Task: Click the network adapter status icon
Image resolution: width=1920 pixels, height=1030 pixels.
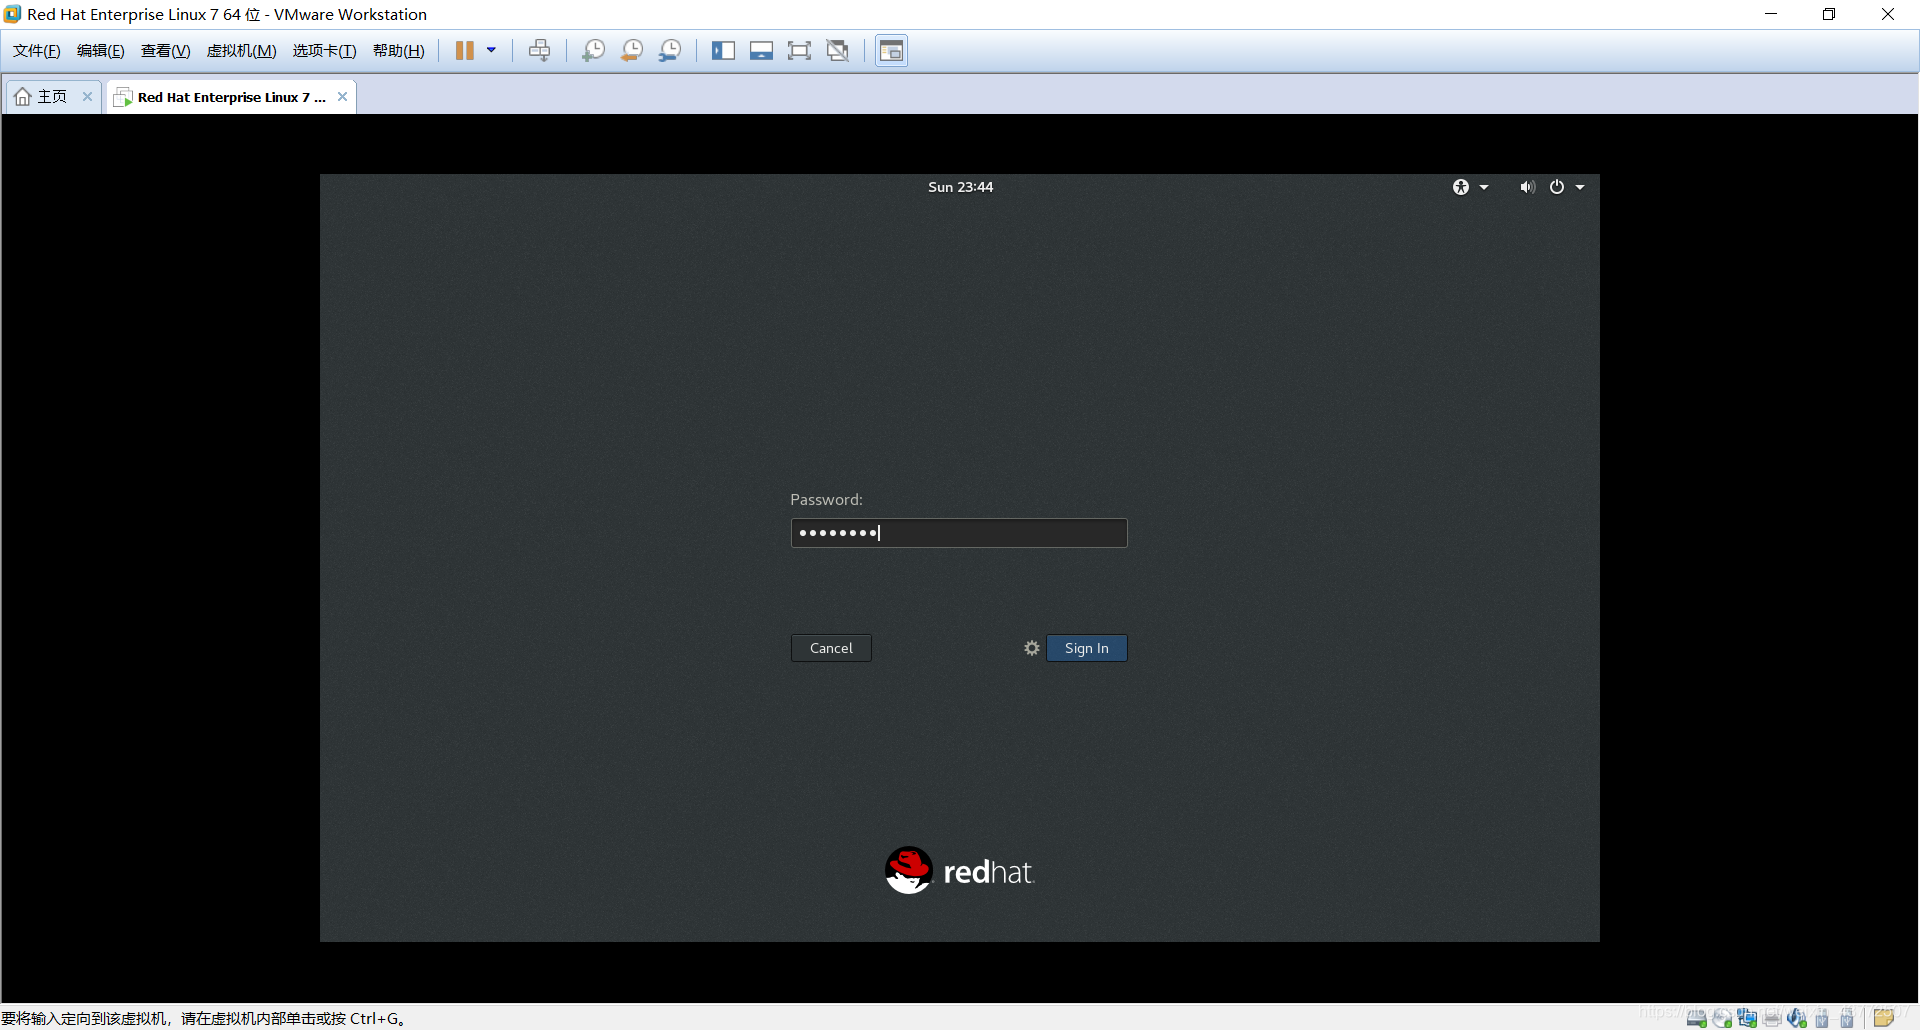Action: pyautogui.click(x=1747, y=1017)
